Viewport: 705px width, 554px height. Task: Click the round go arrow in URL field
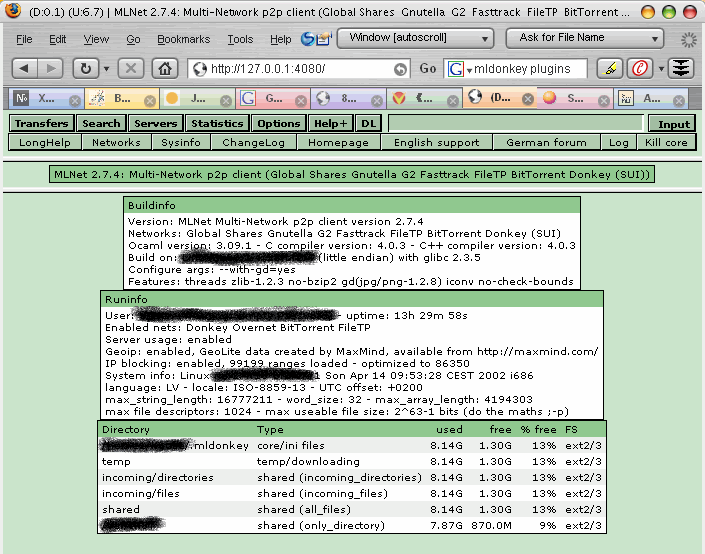click(x=400, y=69)
